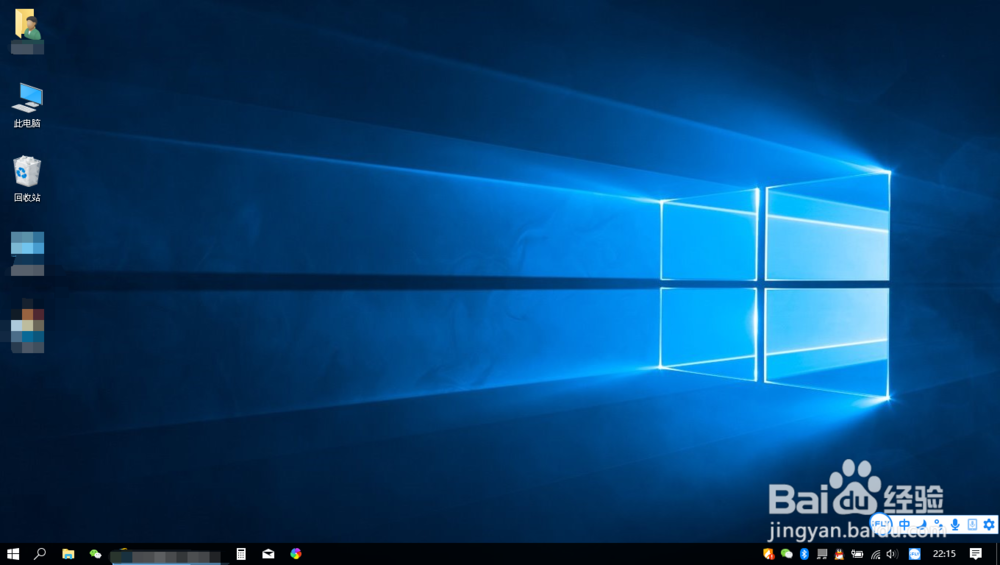This screenshot has height=565, width=1000.
Task: Click the 22:15 taskbar clock
Action: 944,554
